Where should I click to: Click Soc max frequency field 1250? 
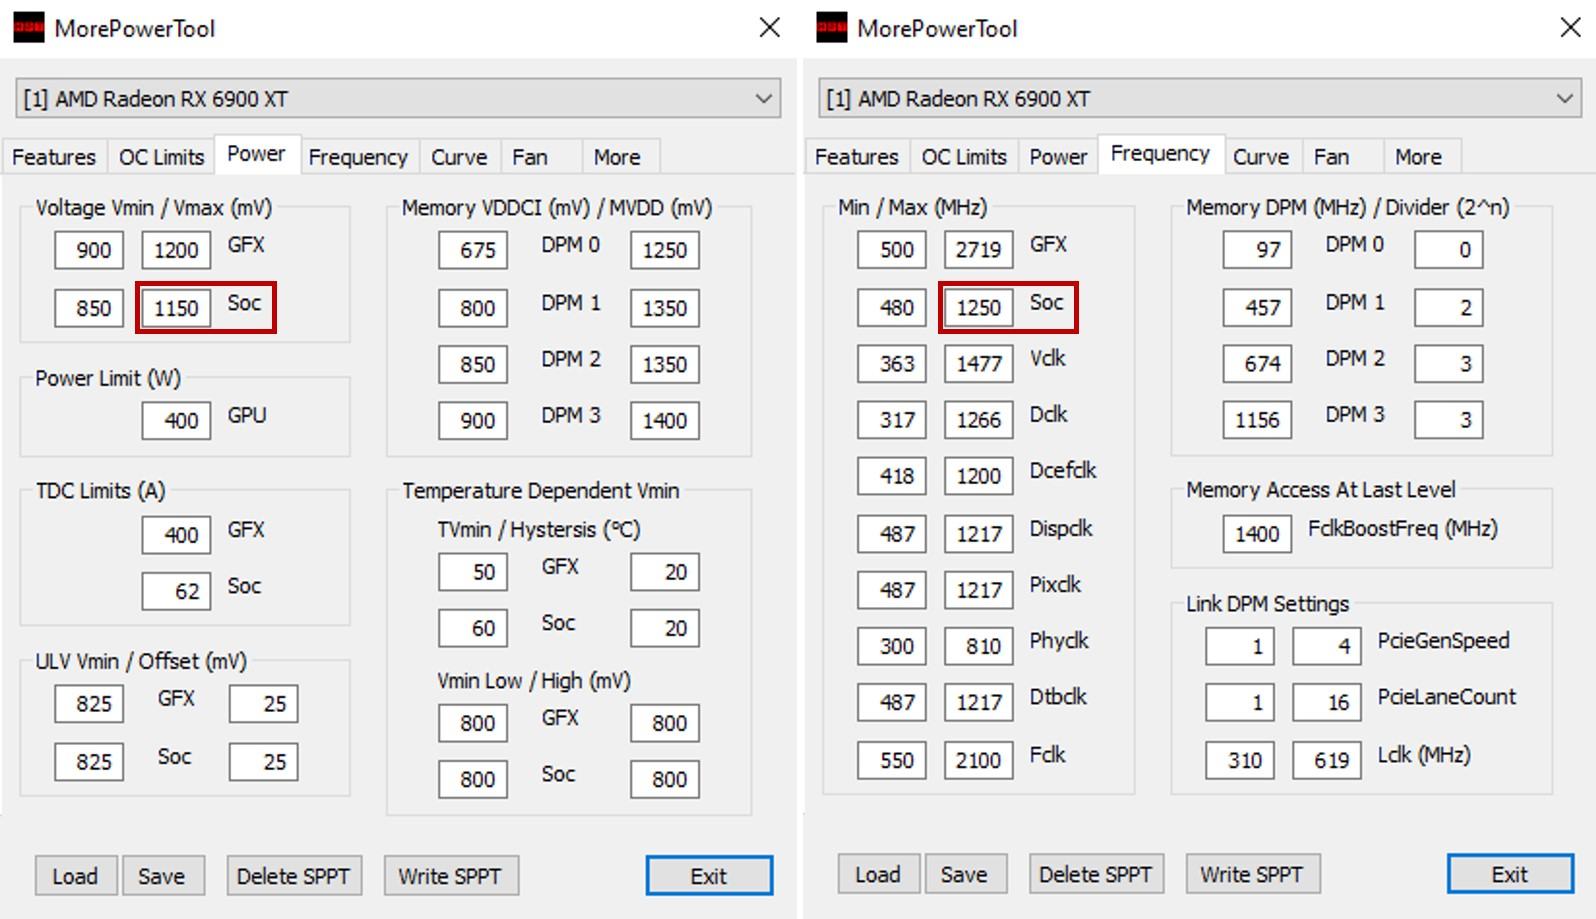click(x=978, y=308)
